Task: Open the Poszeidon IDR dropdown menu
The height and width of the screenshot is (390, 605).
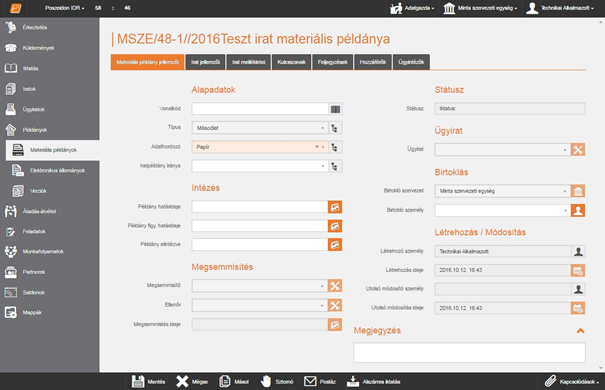Action: tap(64, 8)
